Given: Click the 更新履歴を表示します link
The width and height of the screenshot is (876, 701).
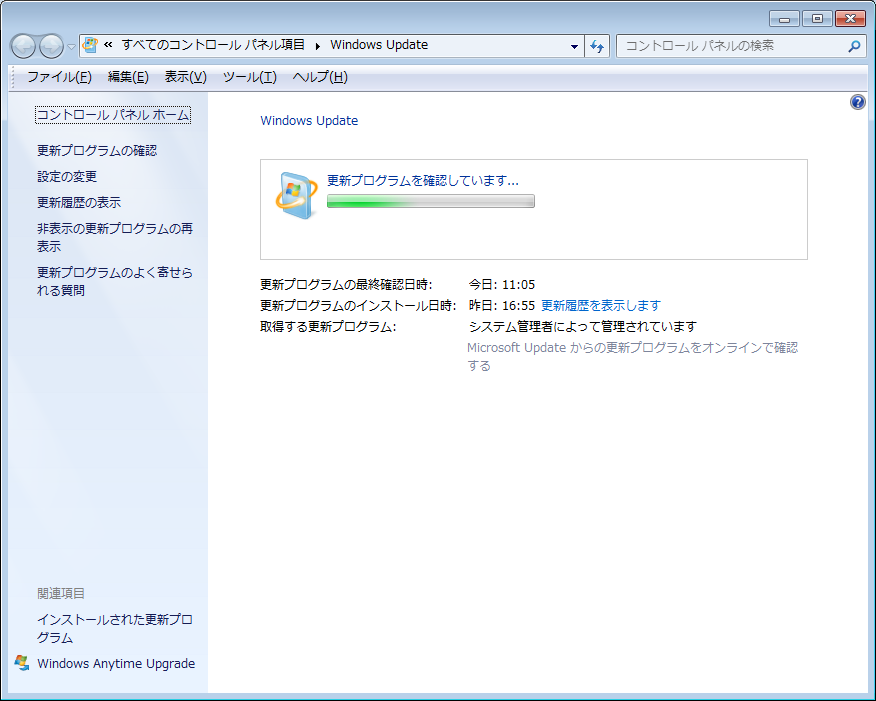Looking at the screenshot, I should click(600, 305).
